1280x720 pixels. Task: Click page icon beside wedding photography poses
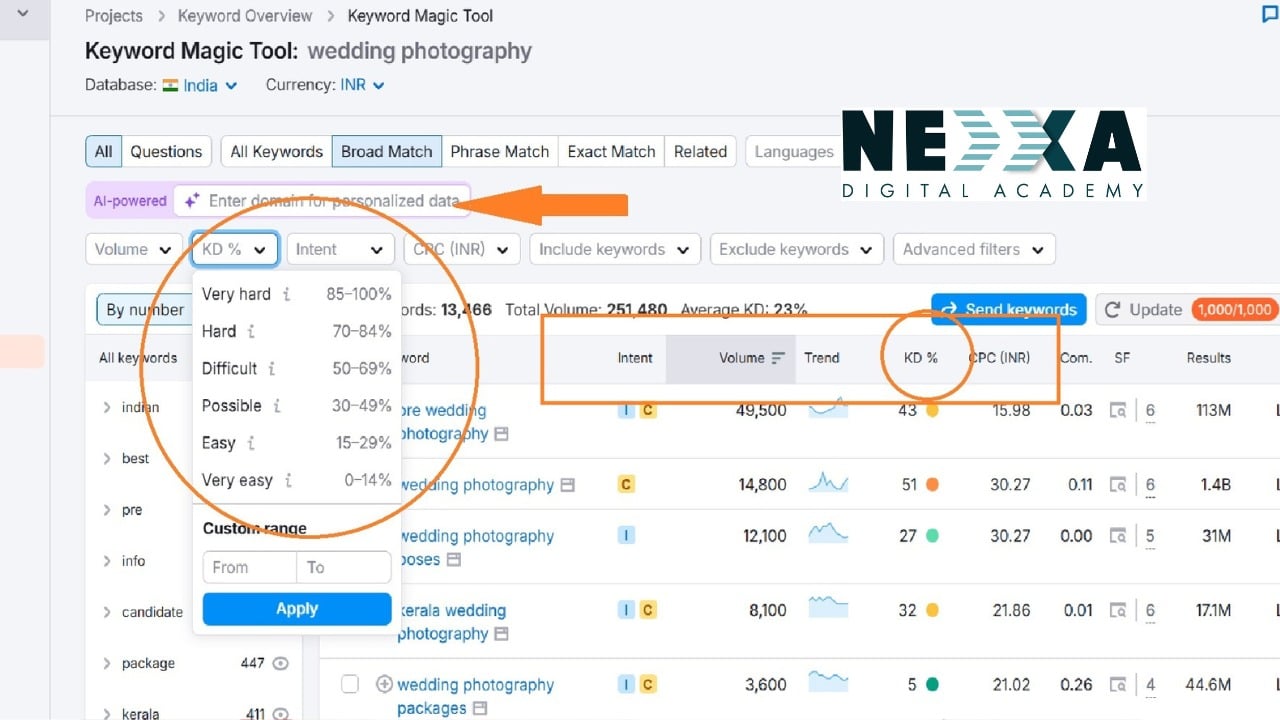[453, 560]
